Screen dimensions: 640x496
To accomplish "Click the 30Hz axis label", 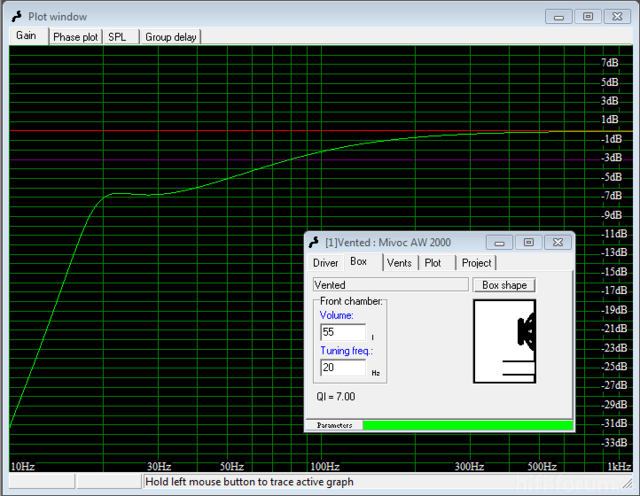I will 159,466.
